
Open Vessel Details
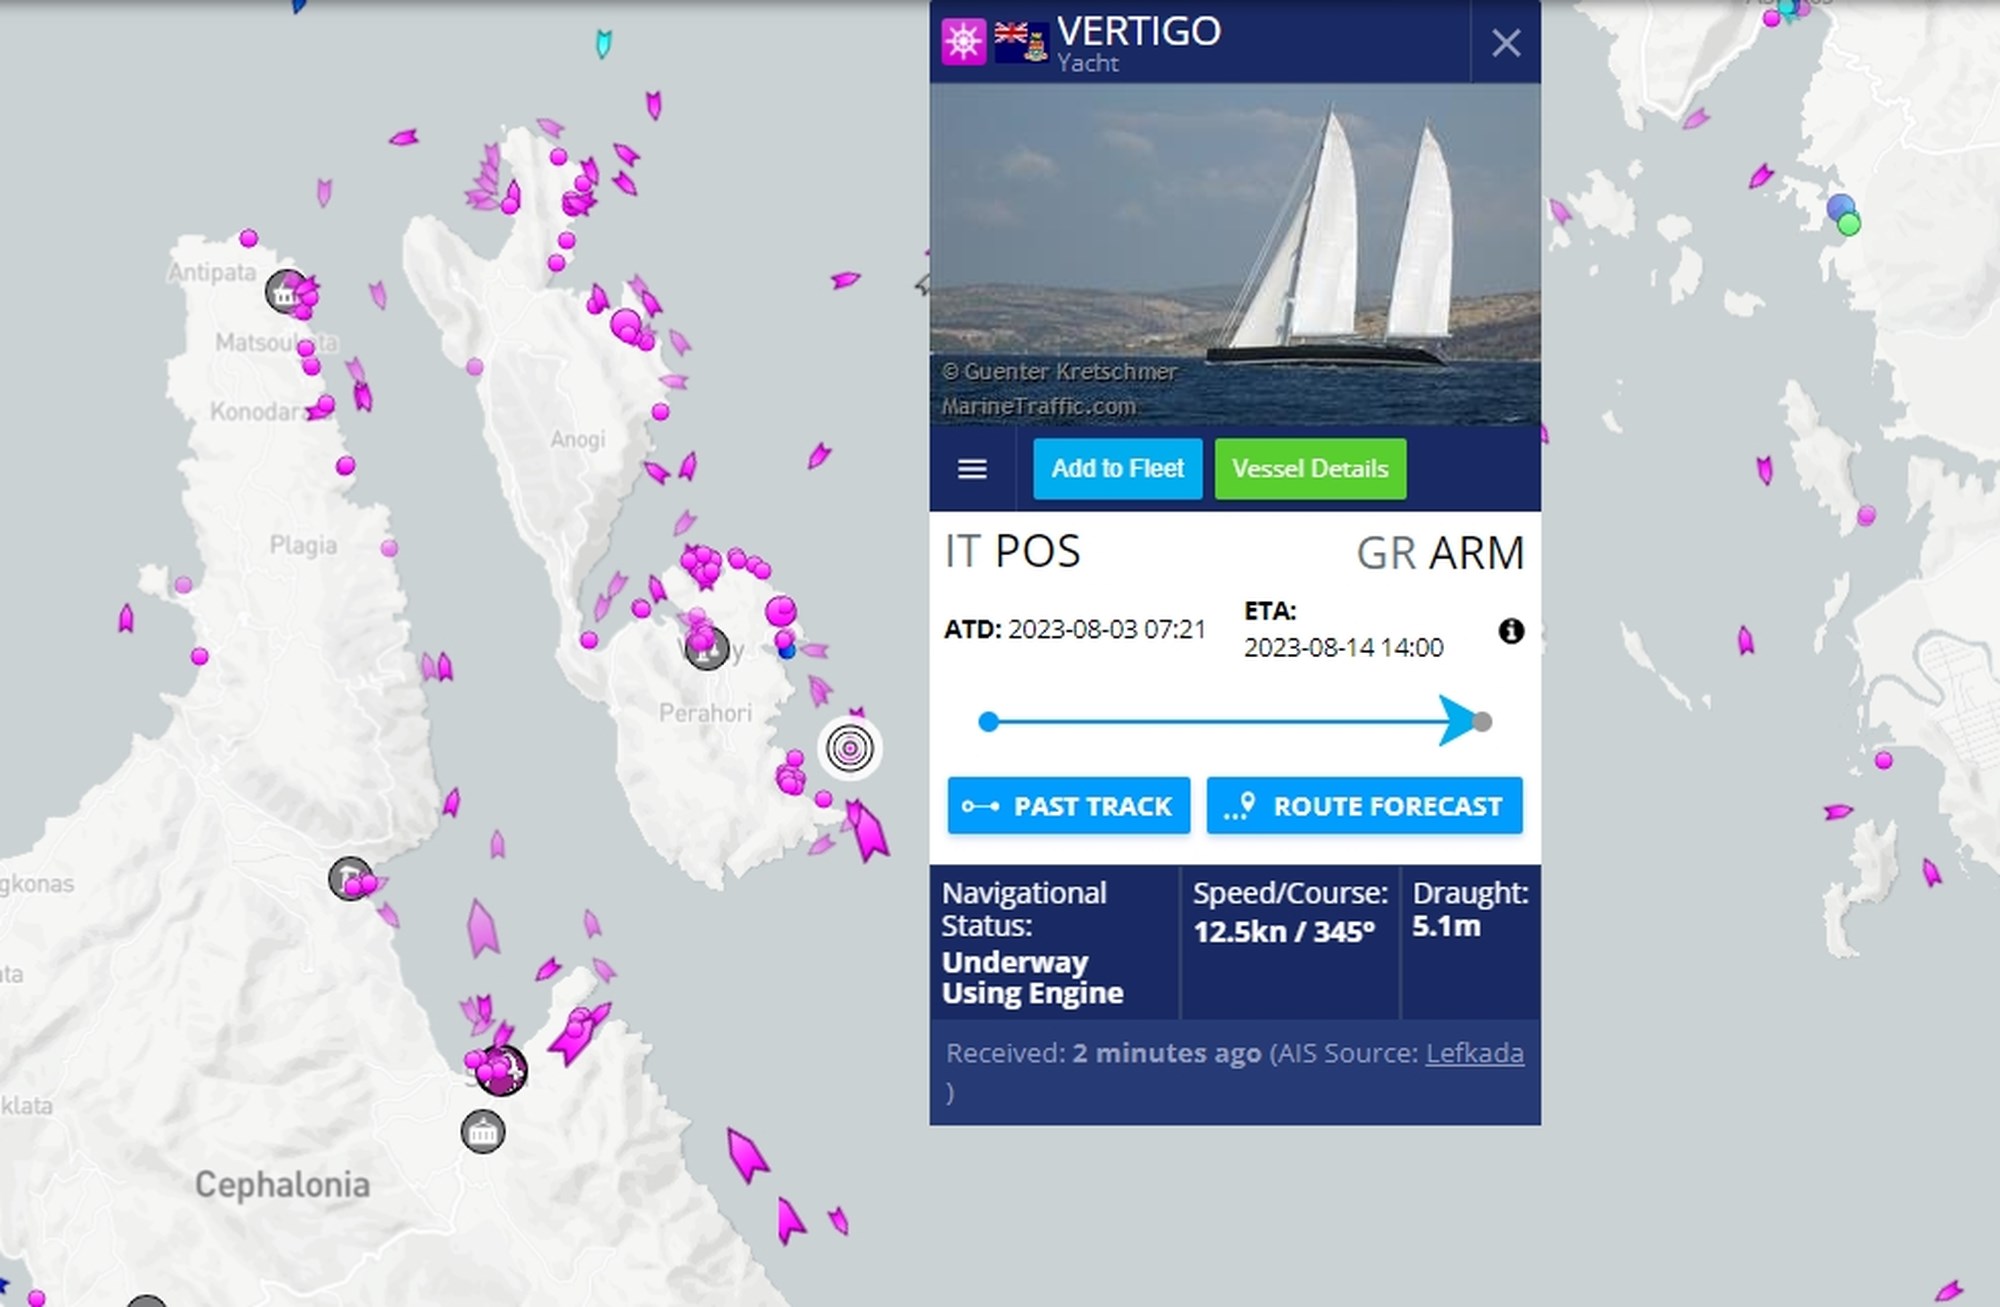(1309, 469)
